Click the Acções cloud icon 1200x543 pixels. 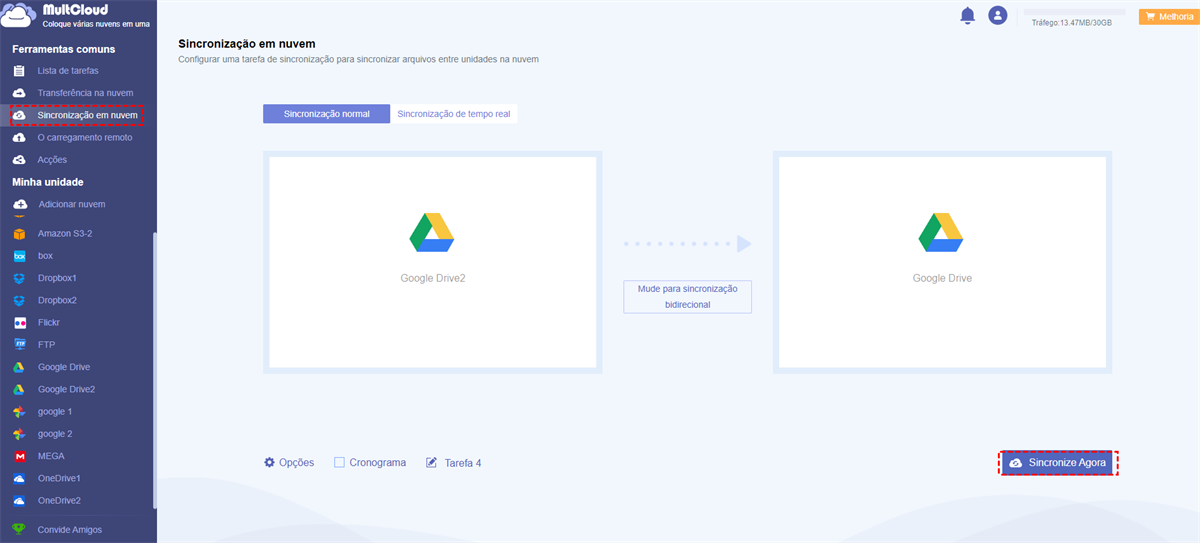[x=19, y=160]
